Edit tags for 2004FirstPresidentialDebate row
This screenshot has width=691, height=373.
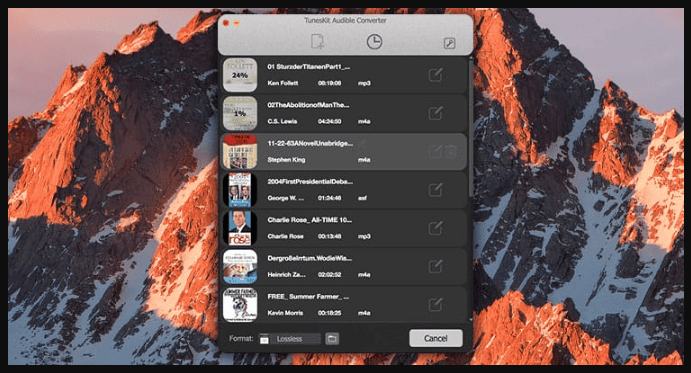435,190
